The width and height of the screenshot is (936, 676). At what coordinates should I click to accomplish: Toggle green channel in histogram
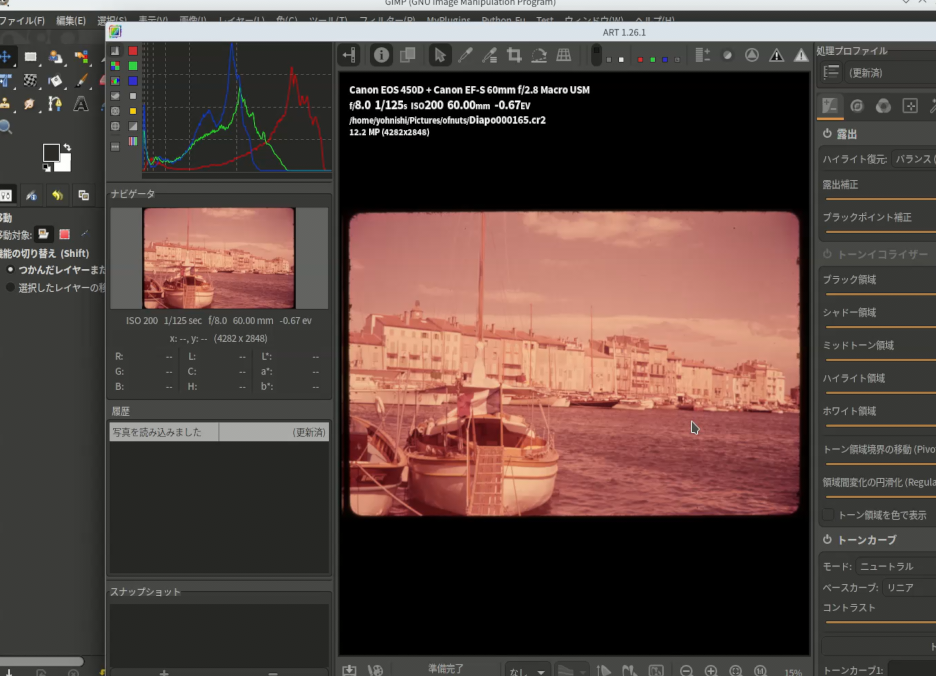[x=132, y=66]
